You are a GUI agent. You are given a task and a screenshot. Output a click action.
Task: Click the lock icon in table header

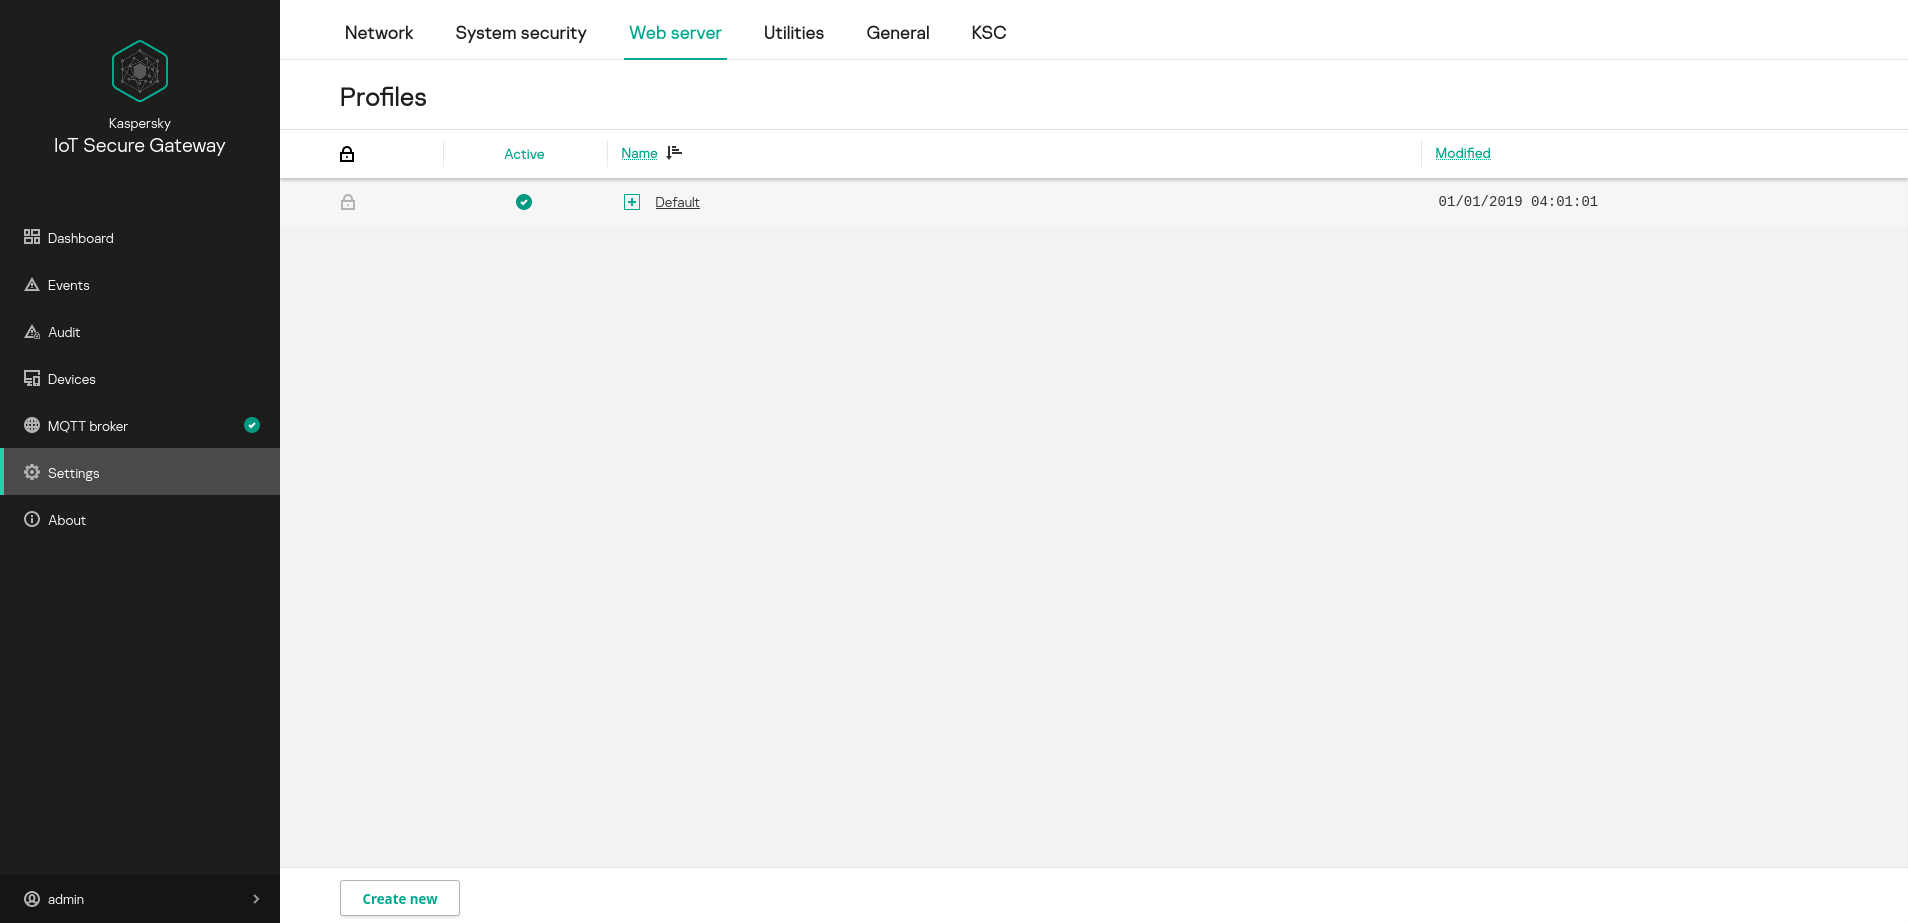[x=347, y=154]
